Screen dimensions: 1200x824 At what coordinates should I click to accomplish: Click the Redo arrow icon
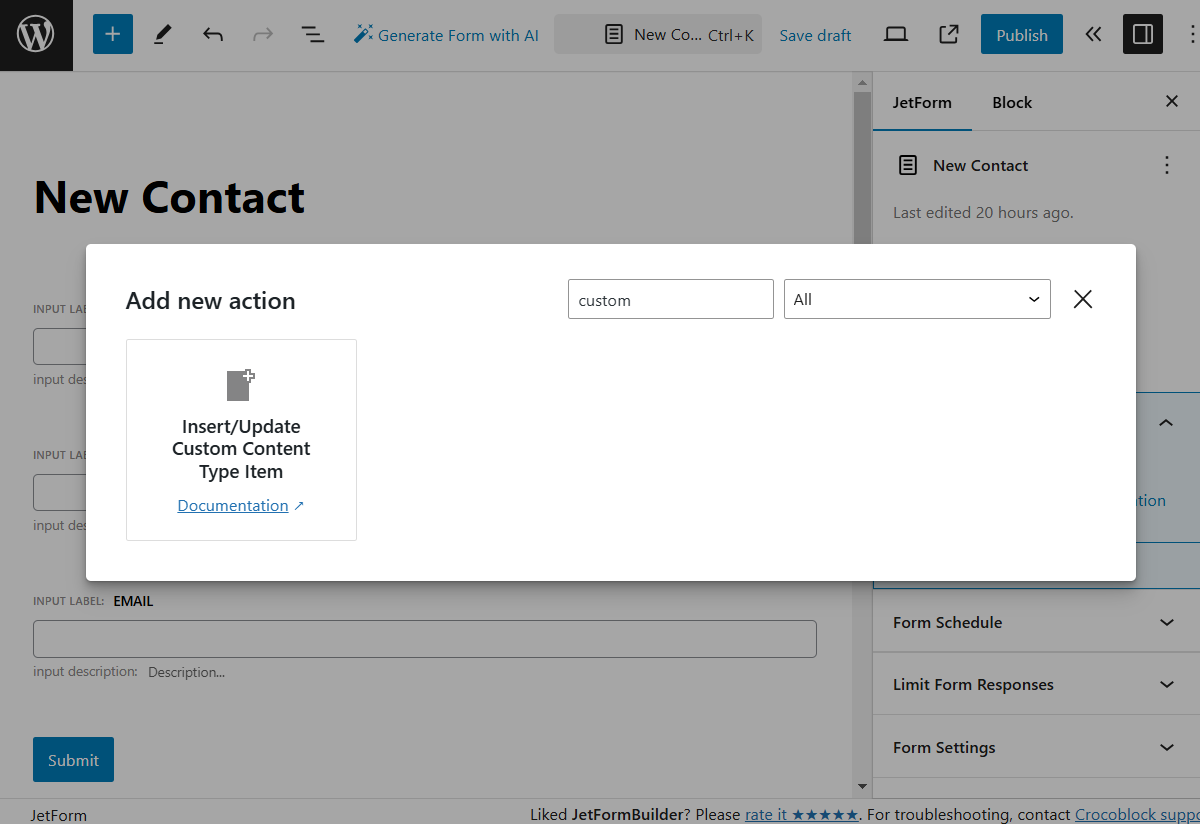click(262, 34)
